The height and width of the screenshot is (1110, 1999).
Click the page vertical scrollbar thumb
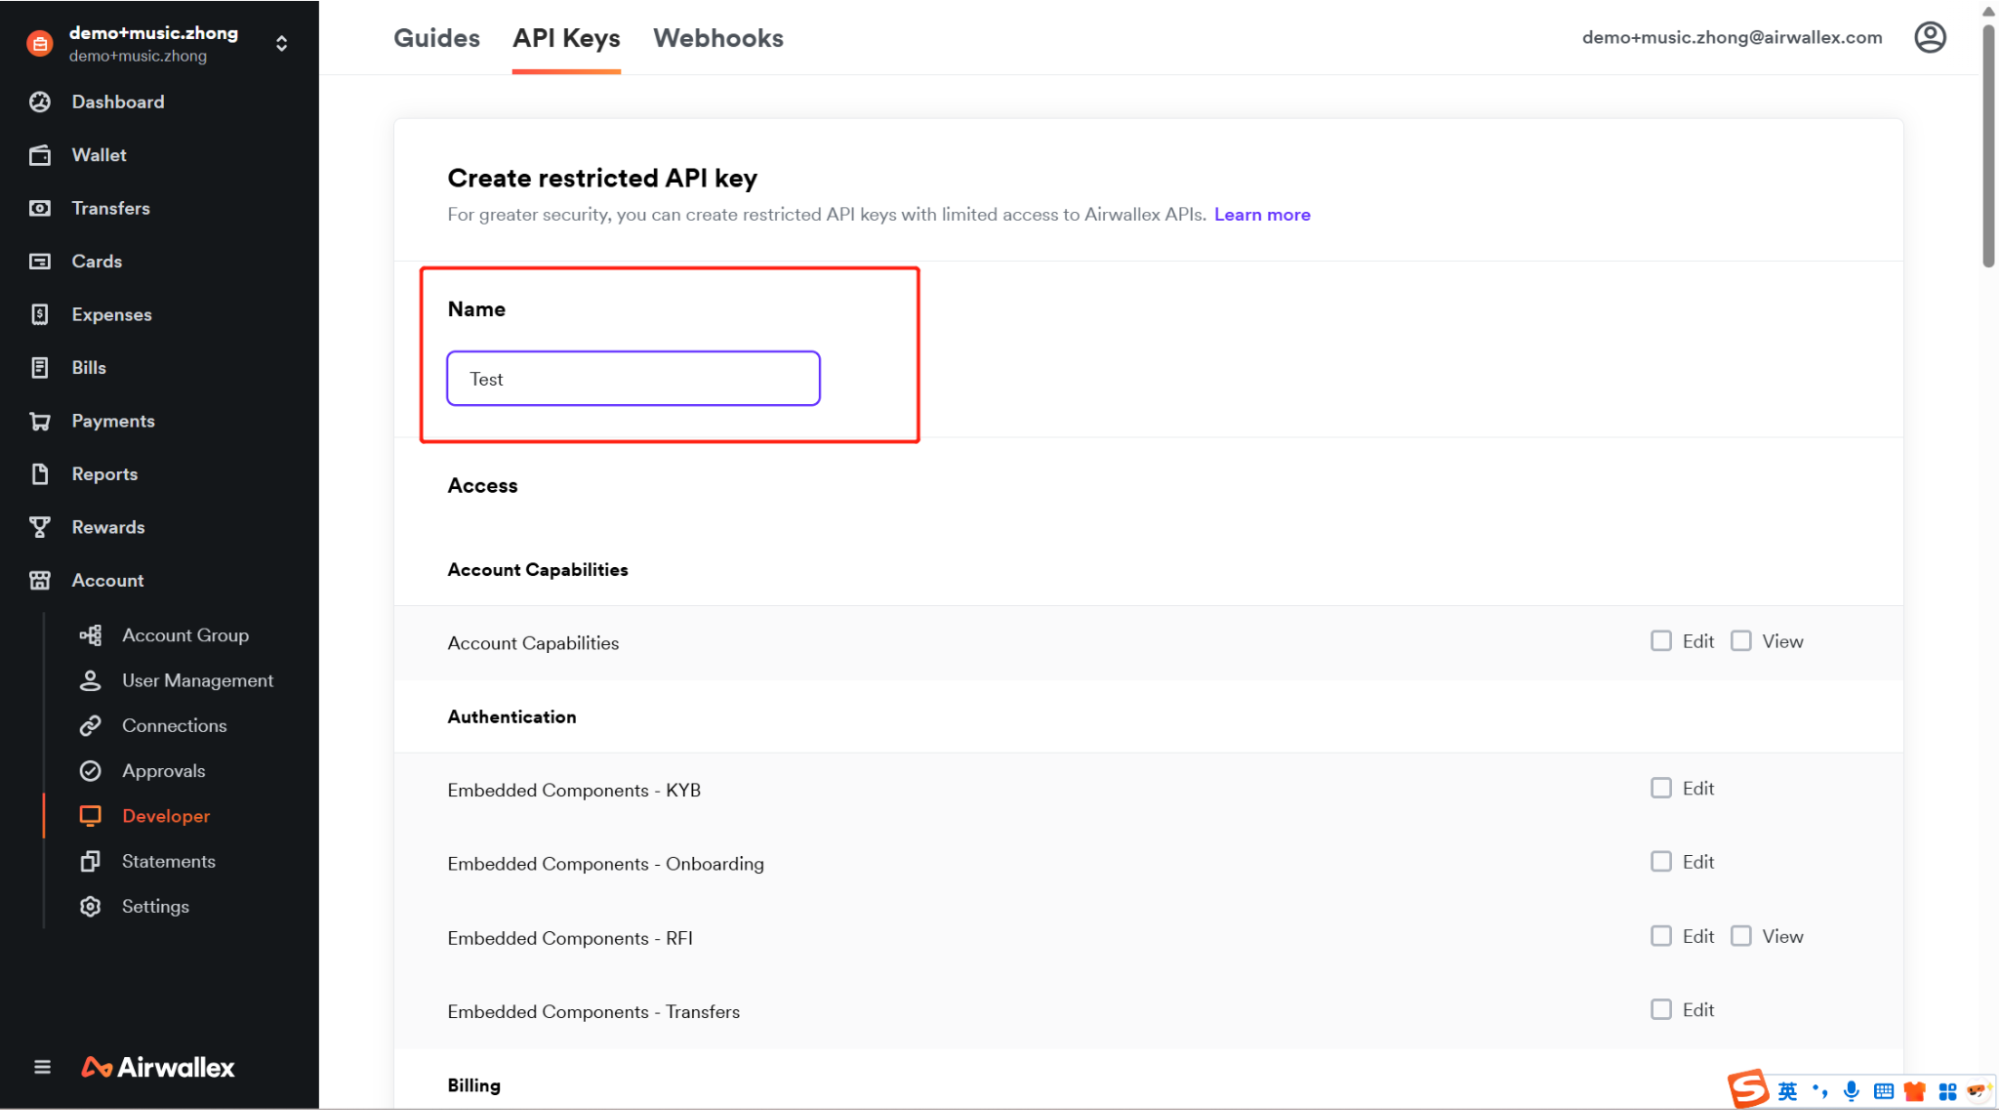point(1988,145)
